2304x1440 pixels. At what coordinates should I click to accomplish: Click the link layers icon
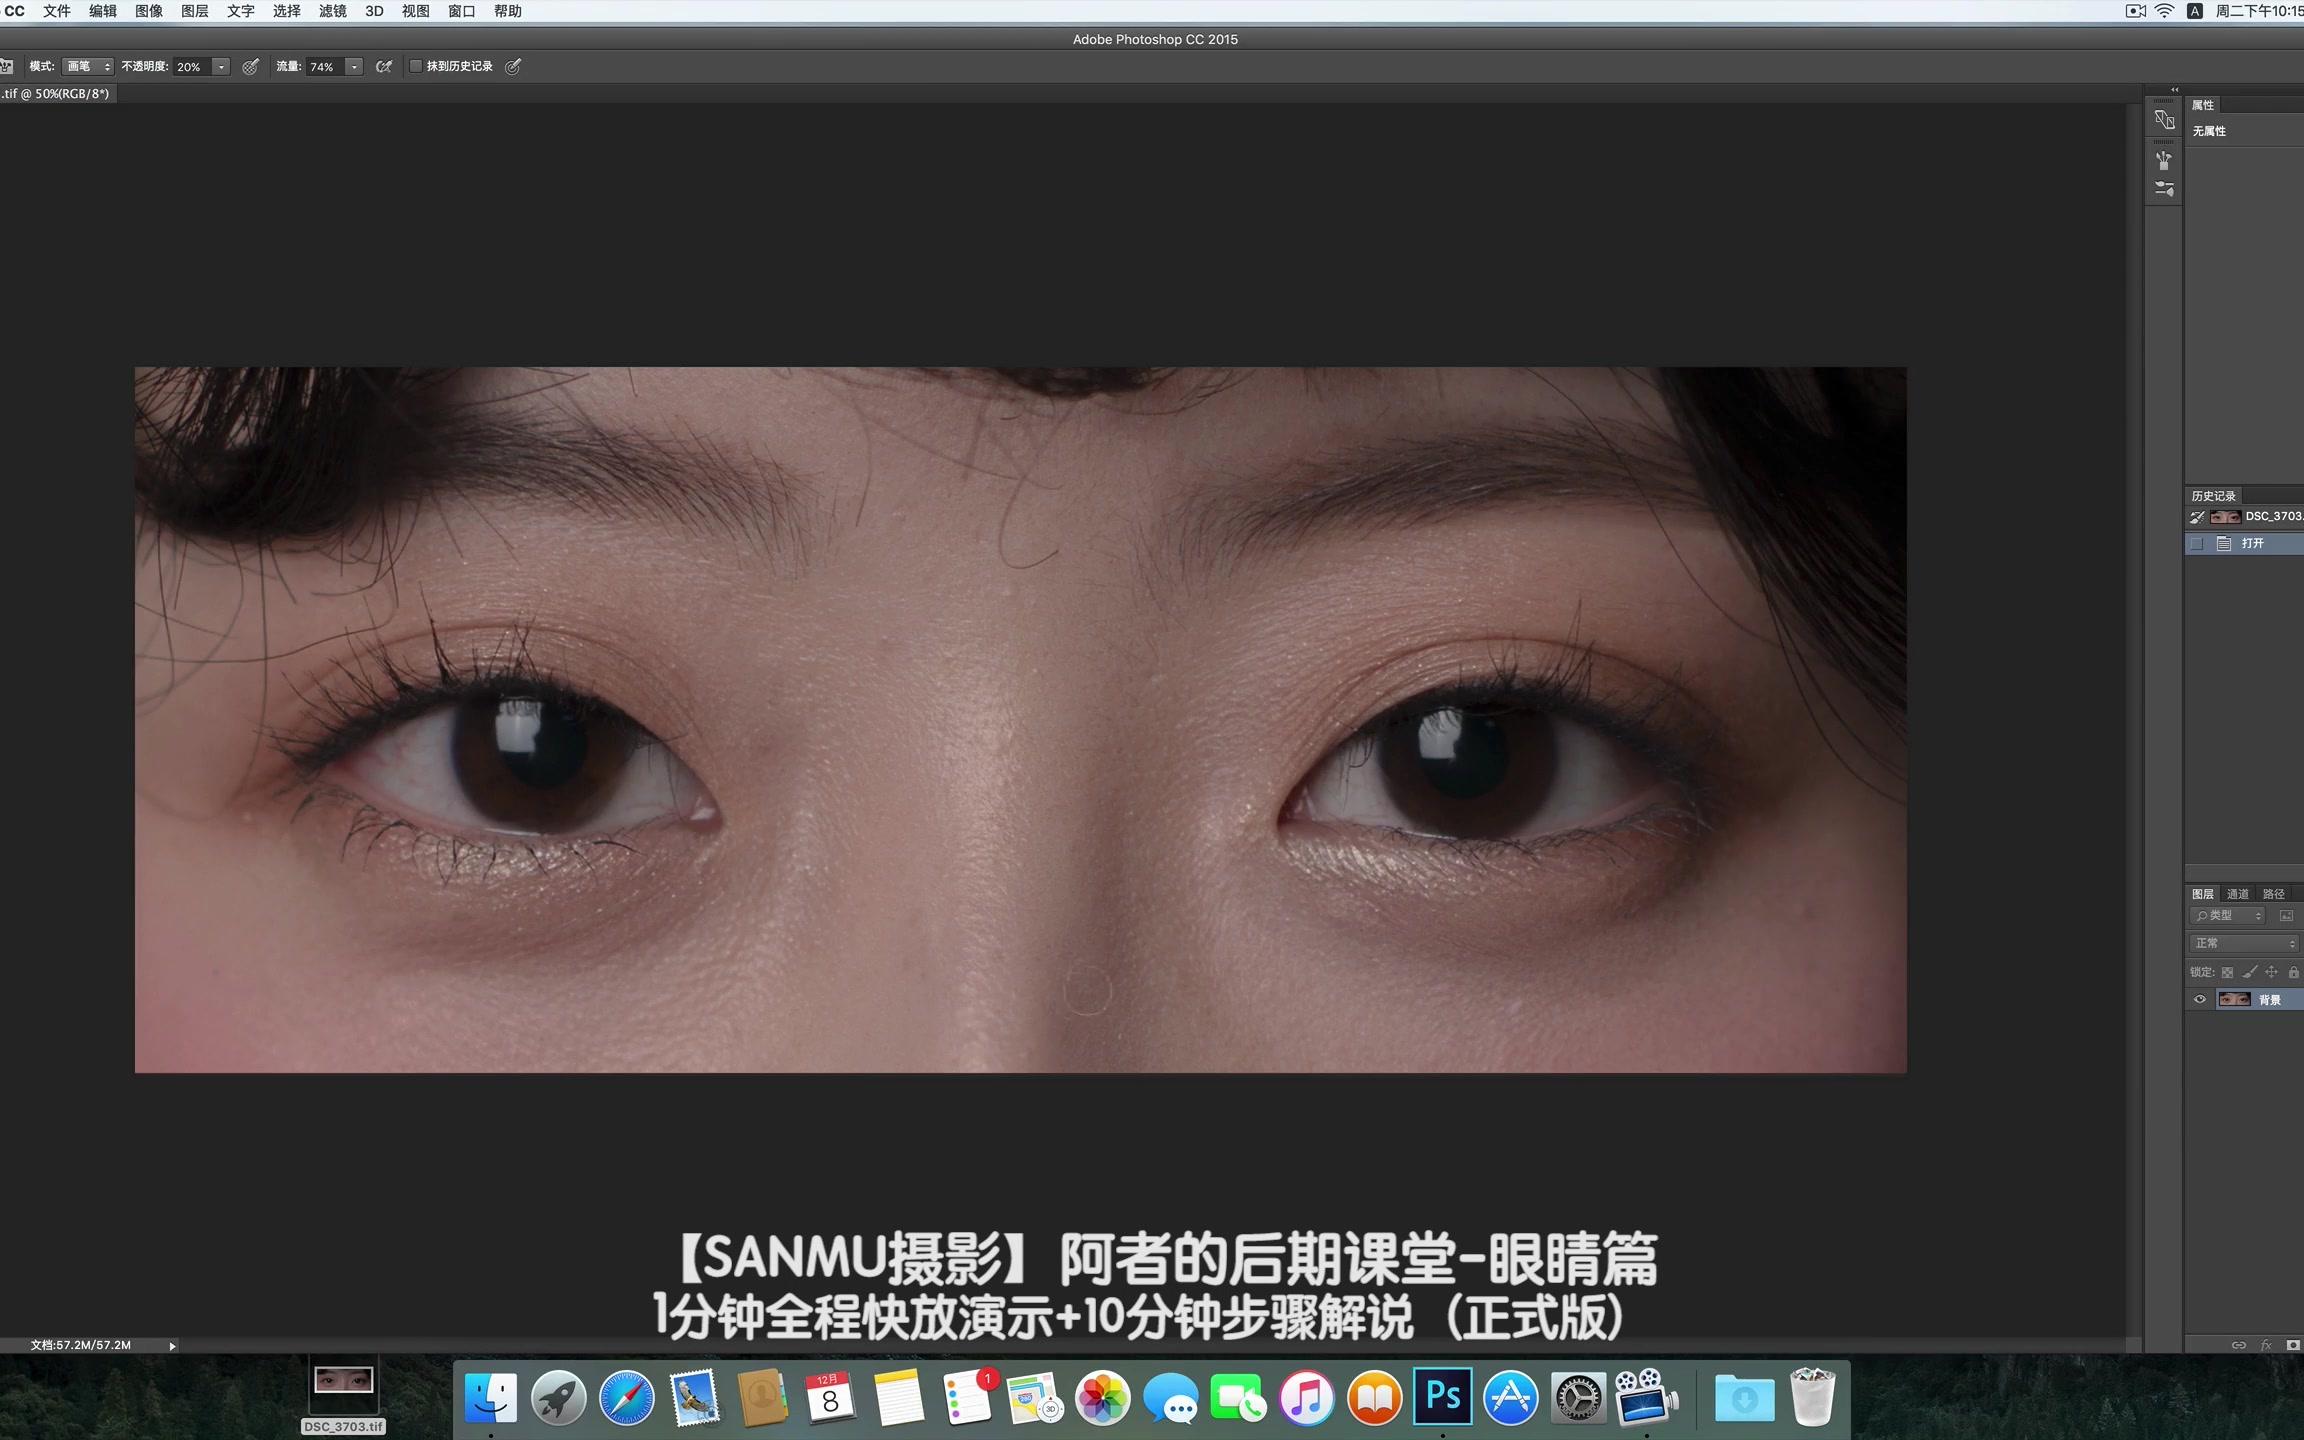tap(2239, 1345)
